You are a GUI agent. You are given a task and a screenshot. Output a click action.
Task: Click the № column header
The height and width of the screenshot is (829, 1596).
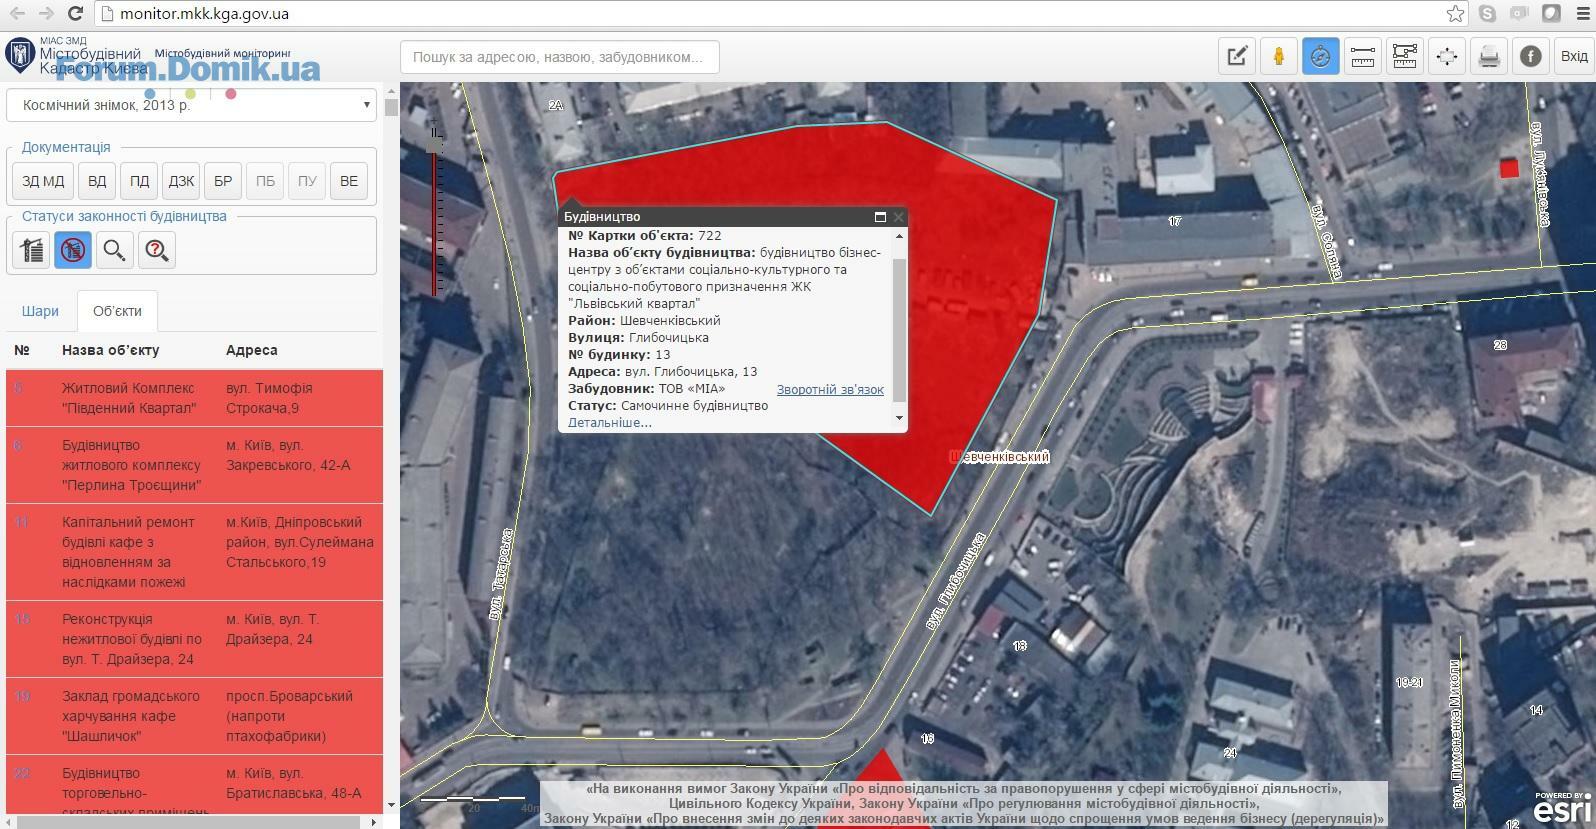[22, 350]
